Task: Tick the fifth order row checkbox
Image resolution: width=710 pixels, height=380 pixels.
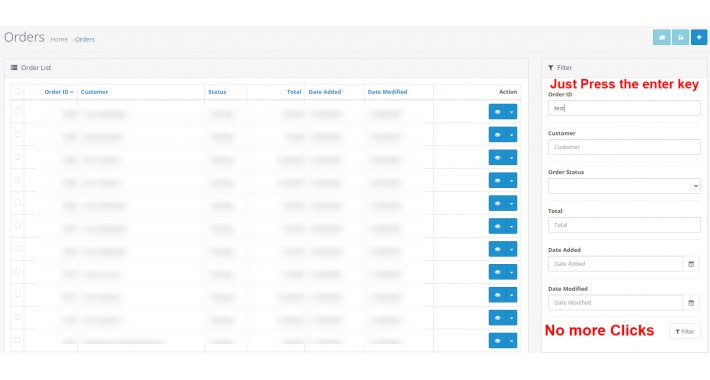Action: (17, 202)
